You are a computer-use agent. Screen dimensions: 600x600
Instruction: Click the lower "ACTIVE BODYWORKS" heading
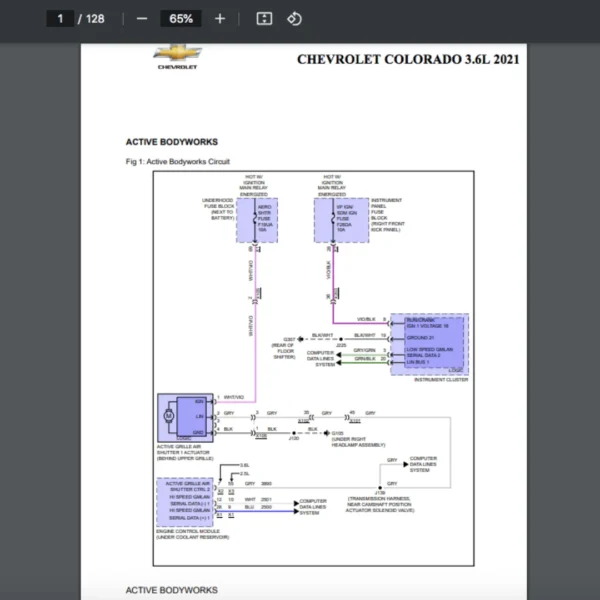[x=172, y=590]
